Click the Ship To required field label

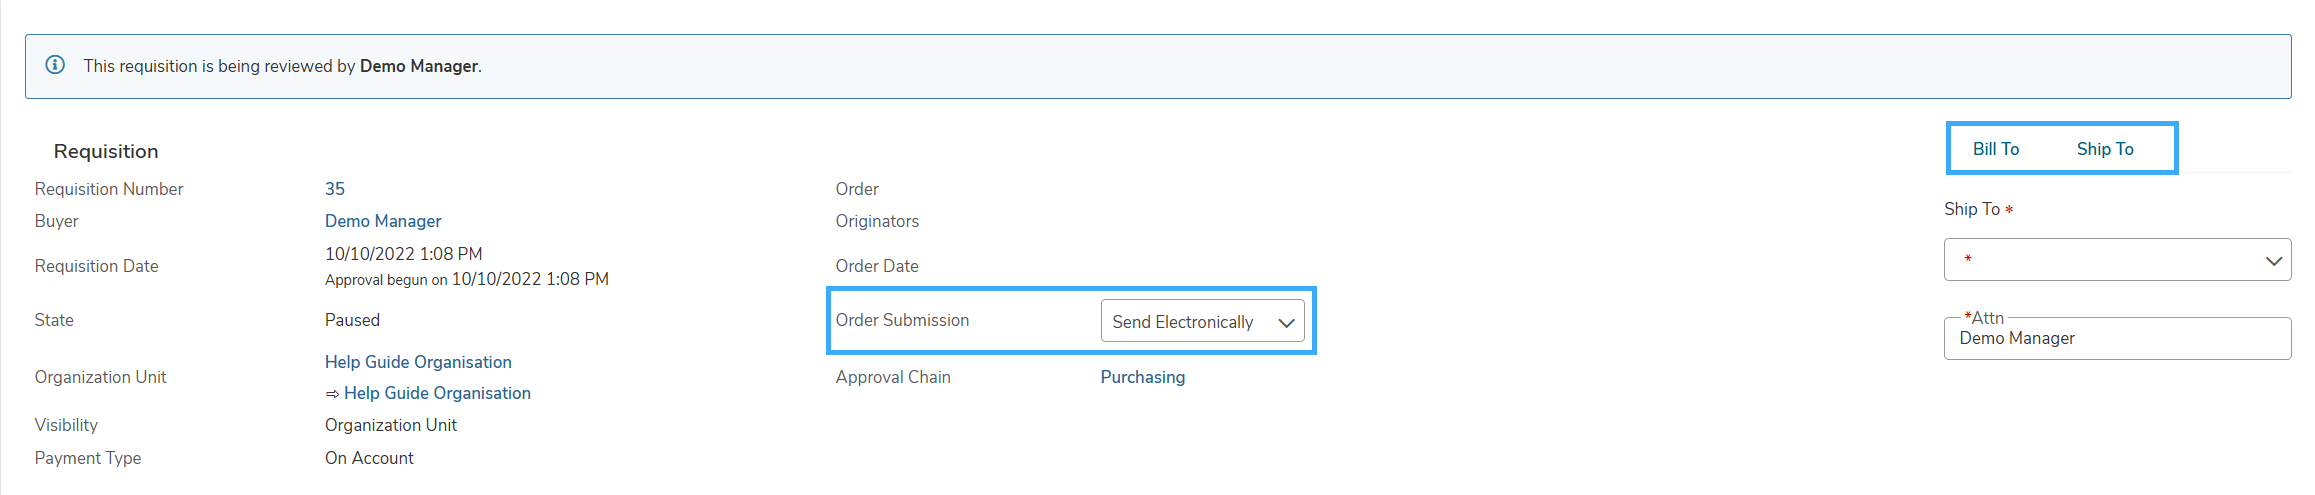[1978, 209]
